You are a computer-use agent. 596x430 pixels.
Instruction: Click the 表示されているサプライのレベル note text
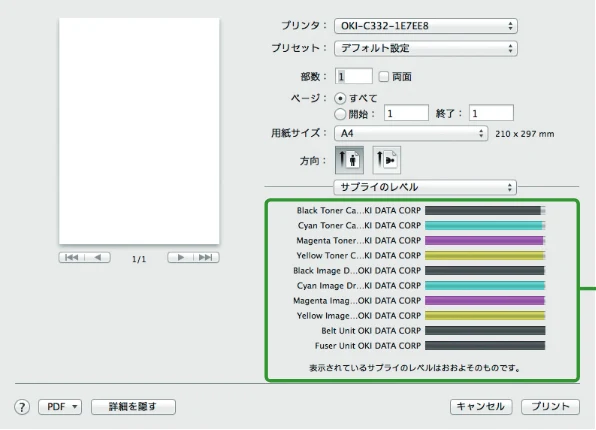pyautogui.click(x=415, y=368)
